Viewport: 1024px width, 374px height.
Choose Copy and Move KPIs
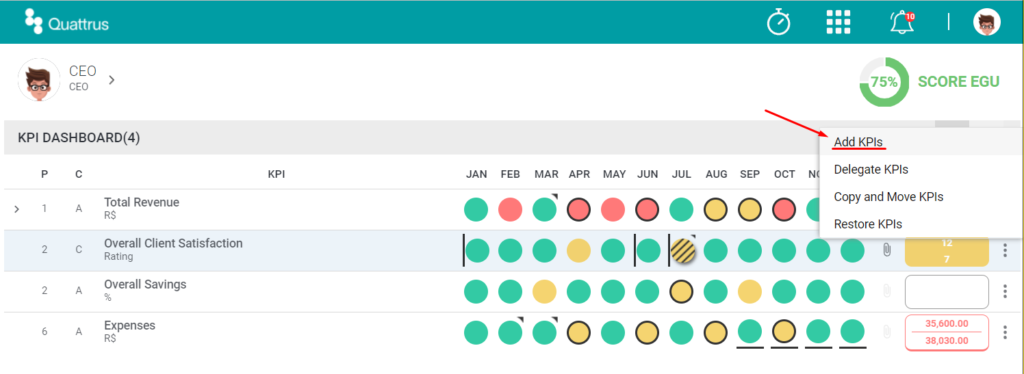pyautogui.click(x=888, y=196)
